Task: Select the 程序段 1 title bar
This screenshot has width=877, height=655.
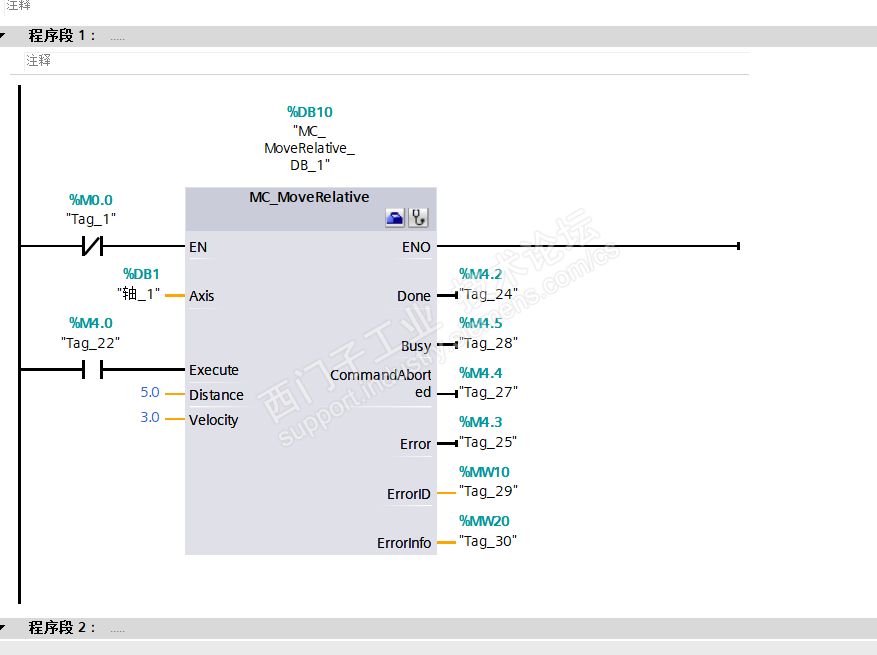Action: click(x=62, y=36)
